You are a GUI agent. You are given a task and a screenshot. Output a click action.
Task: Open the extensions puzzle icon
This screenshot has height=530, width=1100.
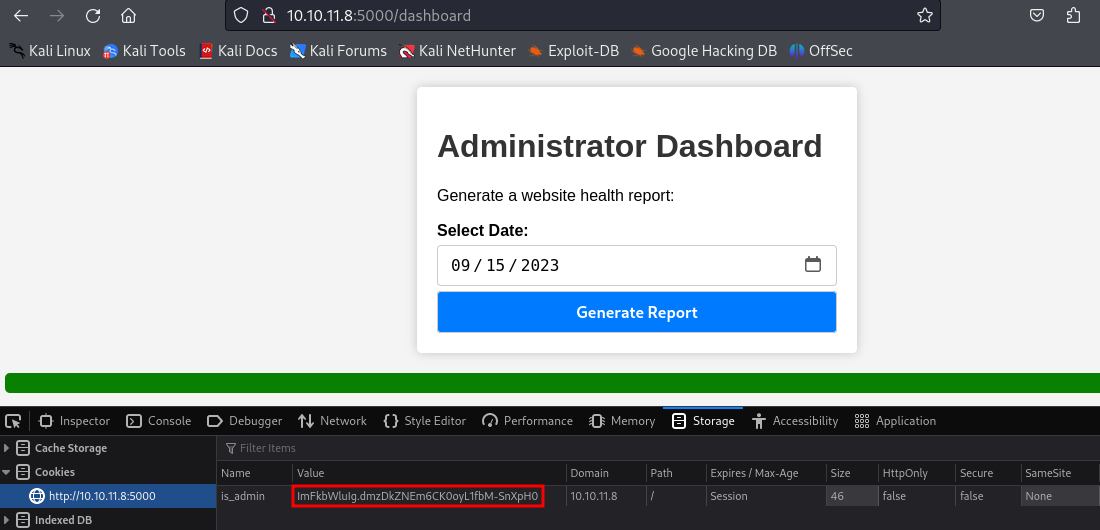tap(1074, 15)
